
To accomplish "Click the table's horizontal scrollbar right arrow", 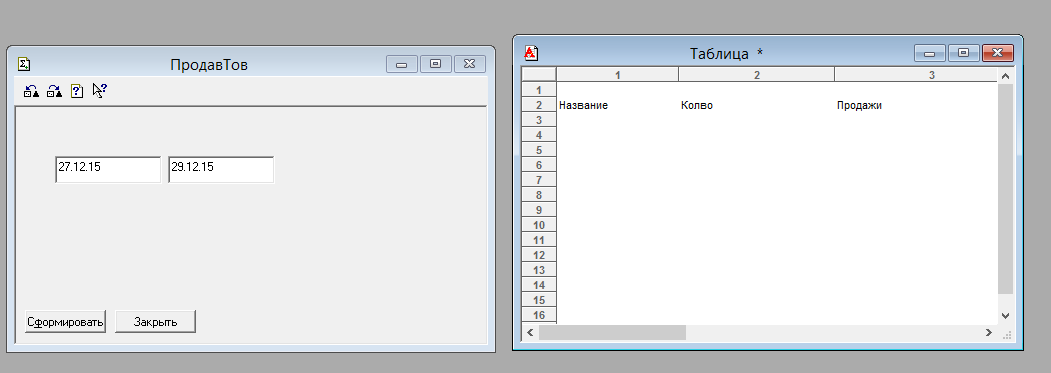I will (989, 332).
